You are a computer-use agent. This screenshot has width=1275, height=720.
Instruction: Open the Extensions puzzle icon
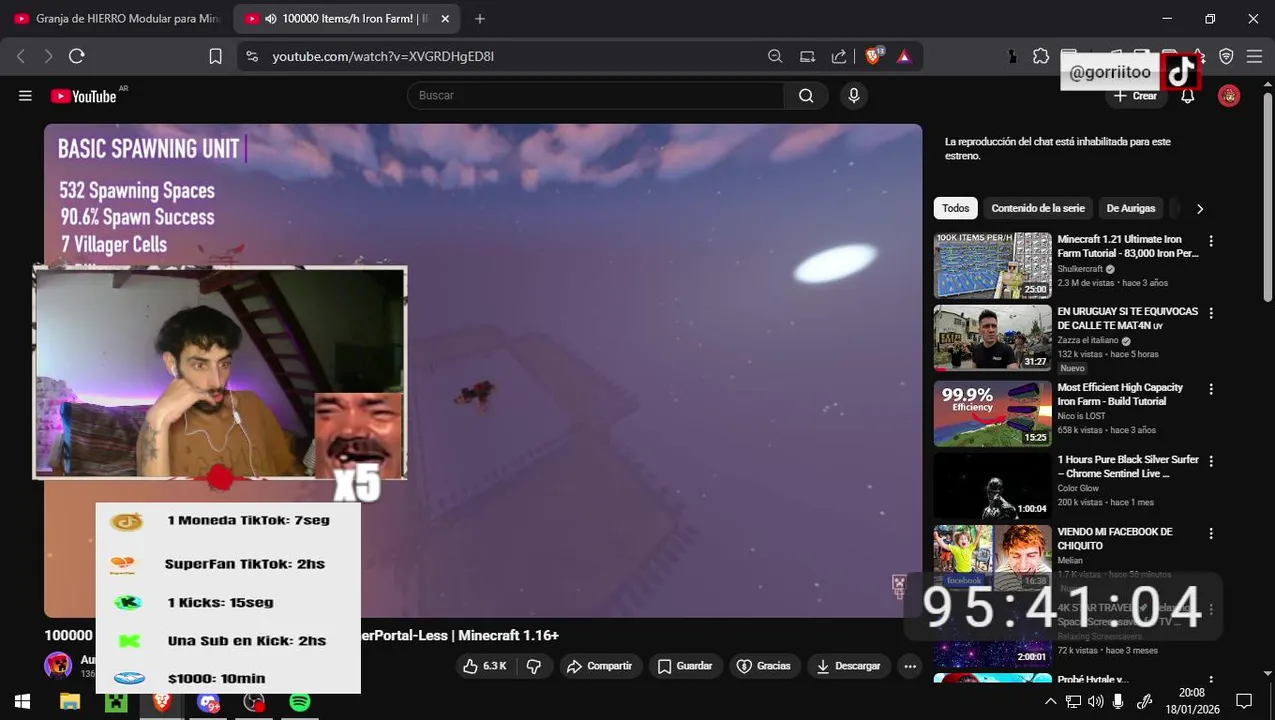tap(1041, 57)
